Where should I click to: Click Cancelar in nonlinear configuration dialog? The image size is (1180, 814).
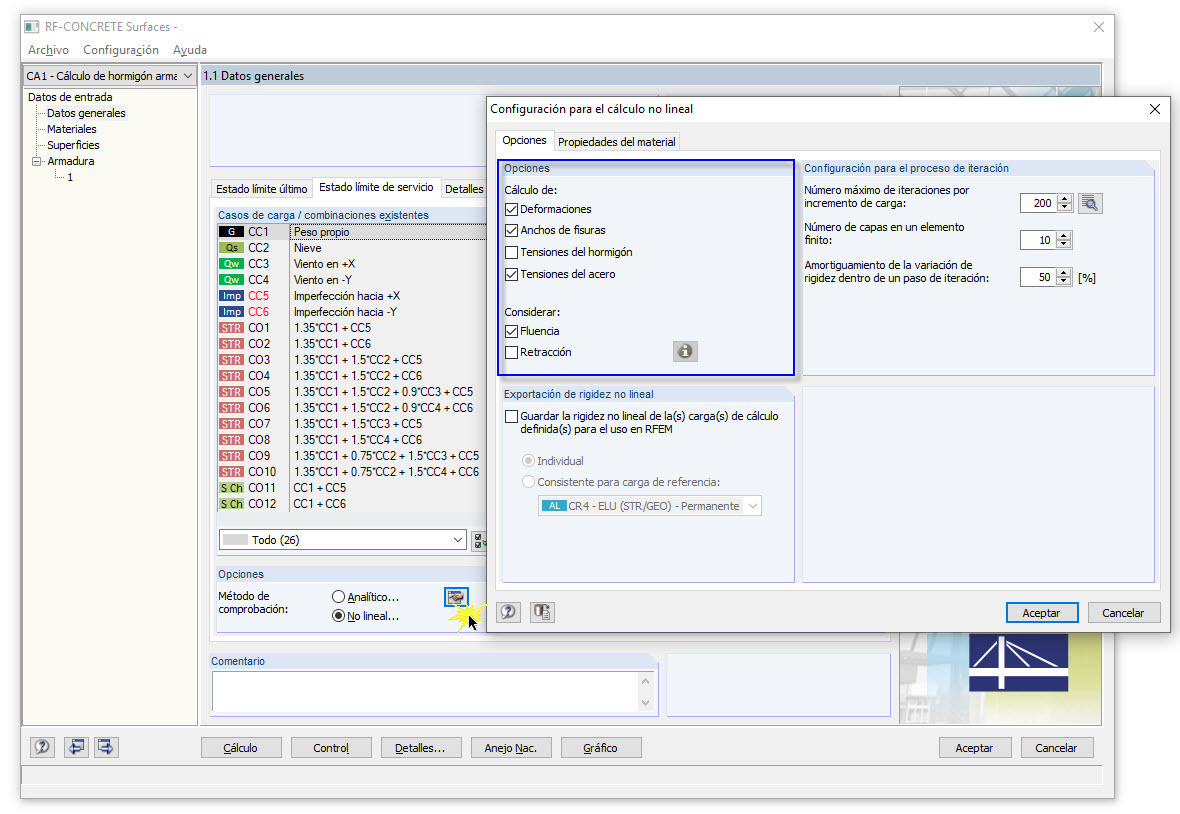[1123, 613]
